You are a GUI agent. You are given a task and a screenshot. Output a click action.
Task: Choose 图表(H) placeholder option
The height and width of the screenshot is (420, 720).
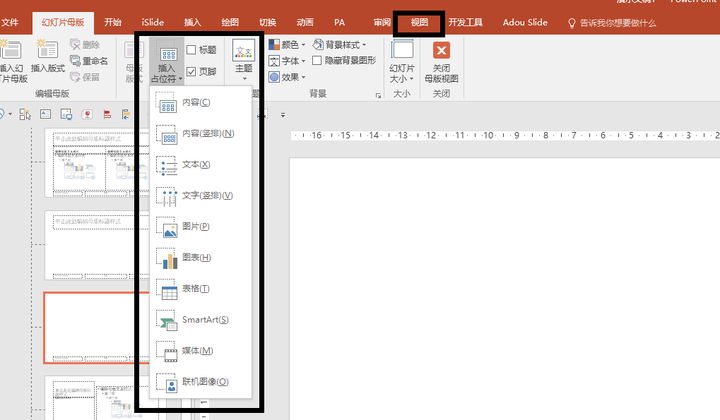click(x=201, y=258)
